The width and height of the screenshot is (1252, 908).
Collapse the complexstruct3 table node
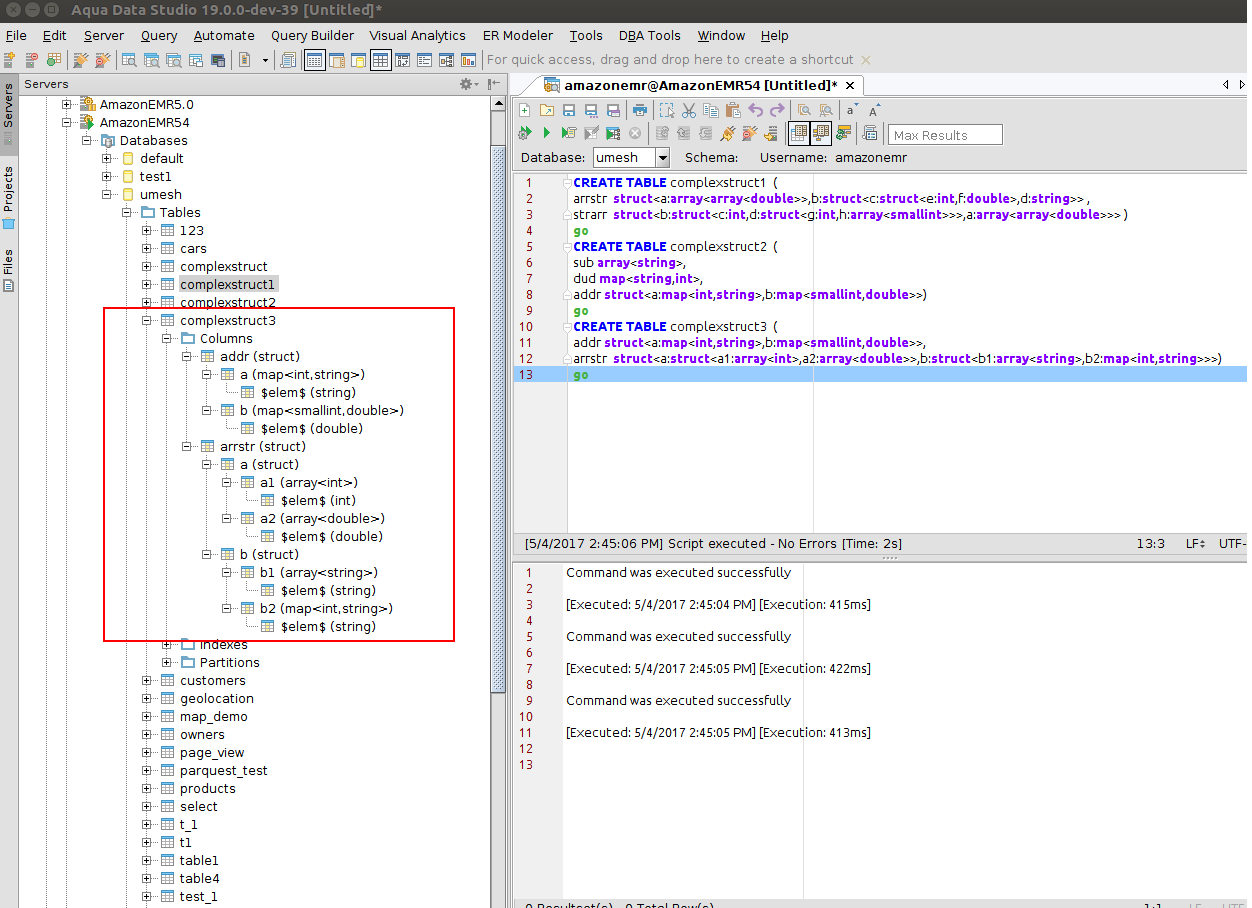coord(148,321)
